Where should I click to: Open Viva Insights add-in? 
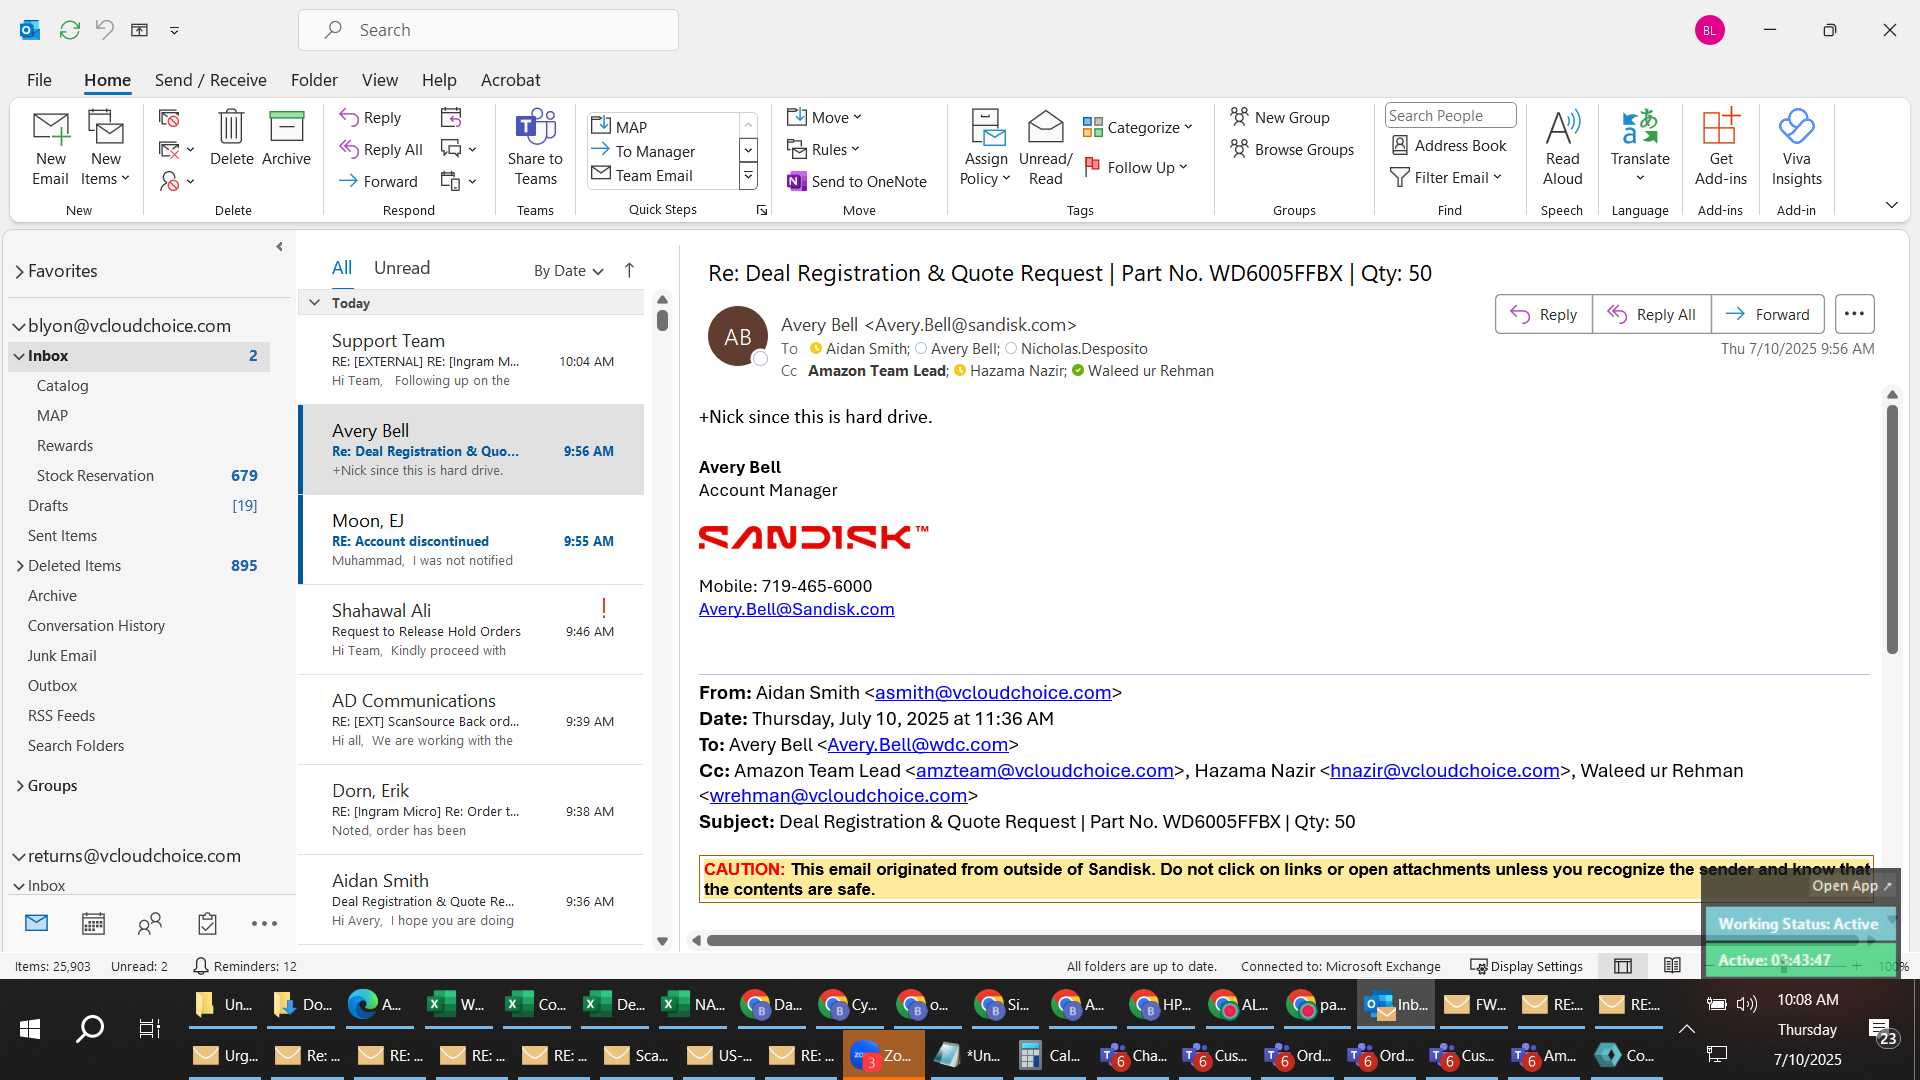[x=1796, y=148]
